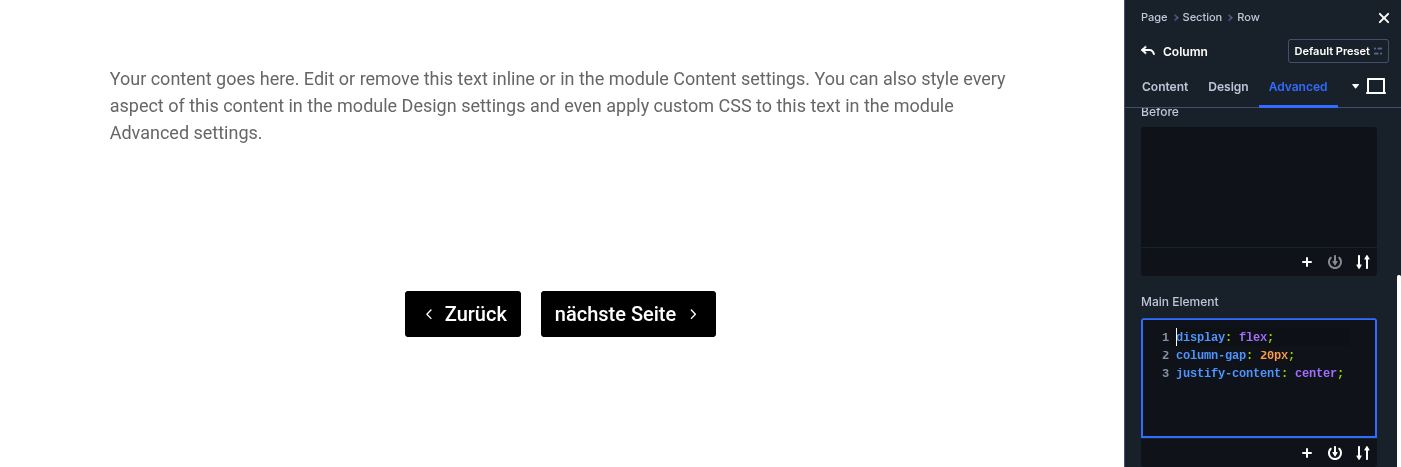Screen dimensions: 1401x467
Task: Click the square panel view icon
Action: (x=1376, y=87)
